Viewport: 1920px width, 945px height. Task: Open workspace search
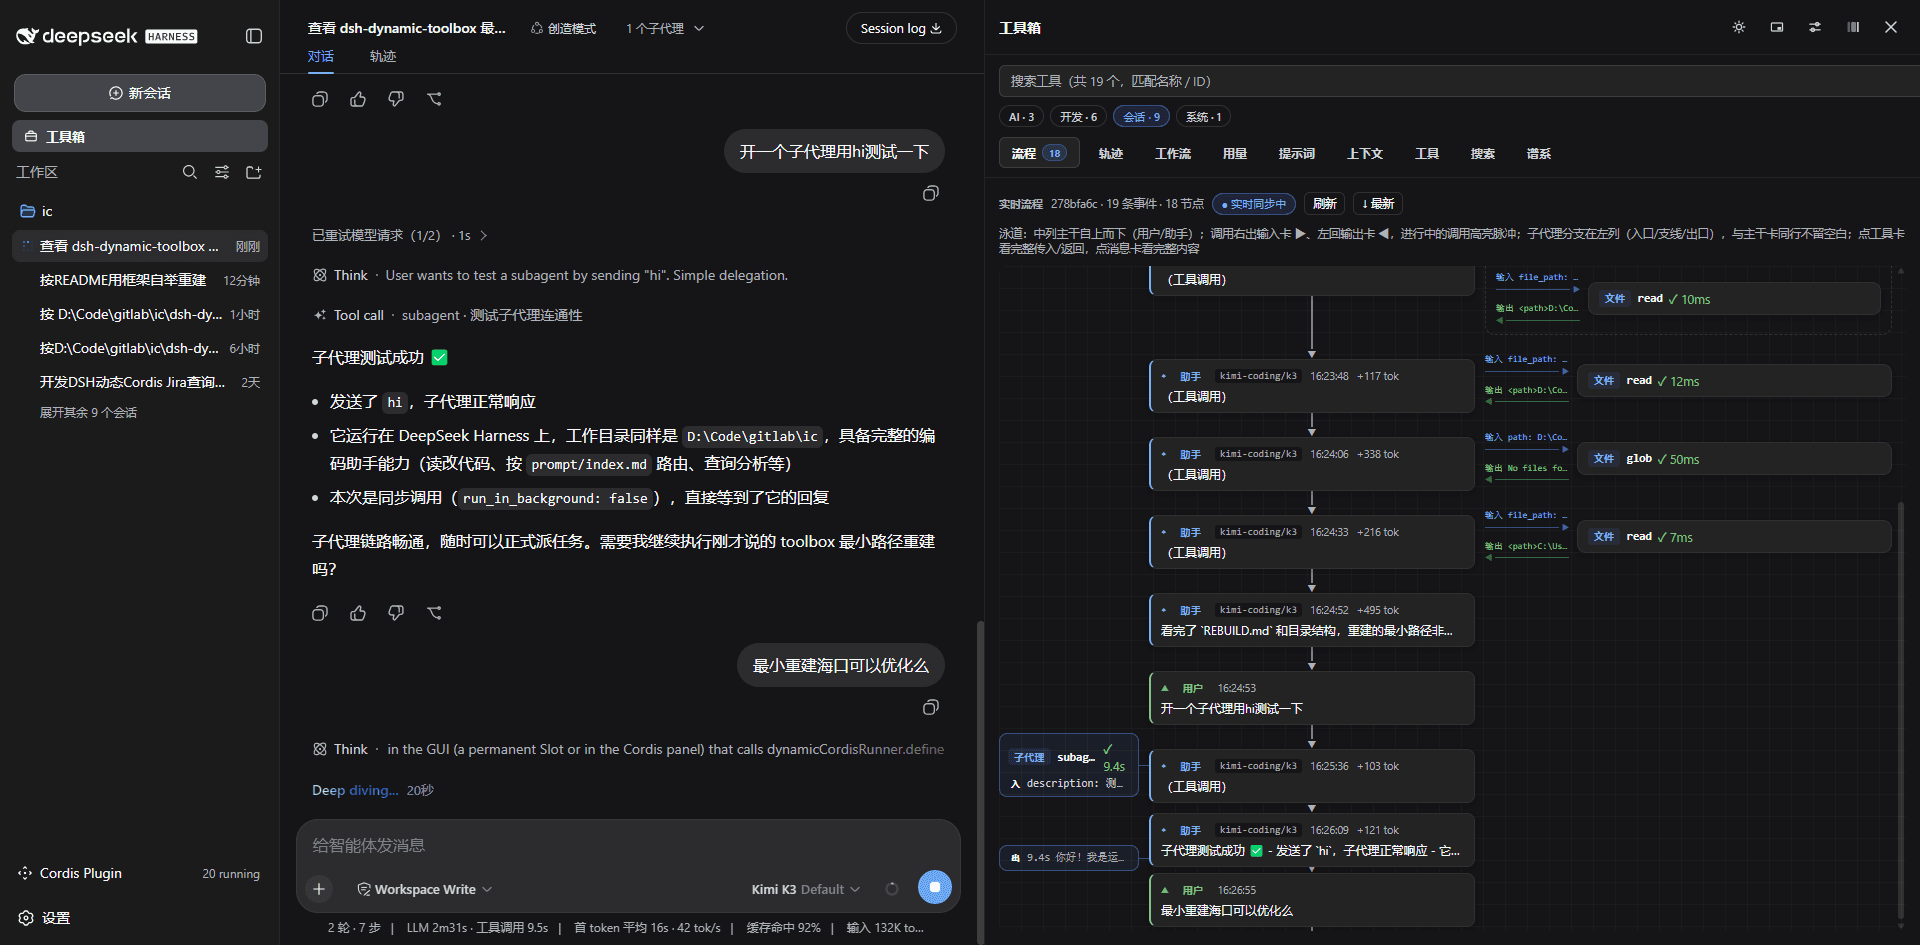coord(190,172)
